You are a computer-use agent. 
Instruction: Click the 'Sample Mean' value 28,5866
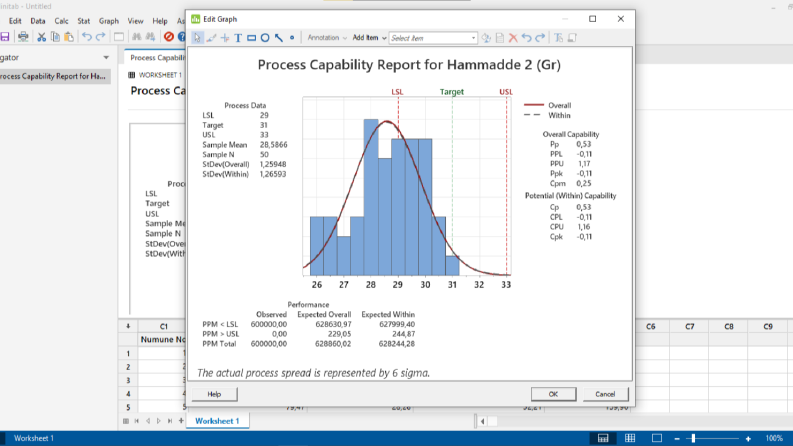coord(274,145)
